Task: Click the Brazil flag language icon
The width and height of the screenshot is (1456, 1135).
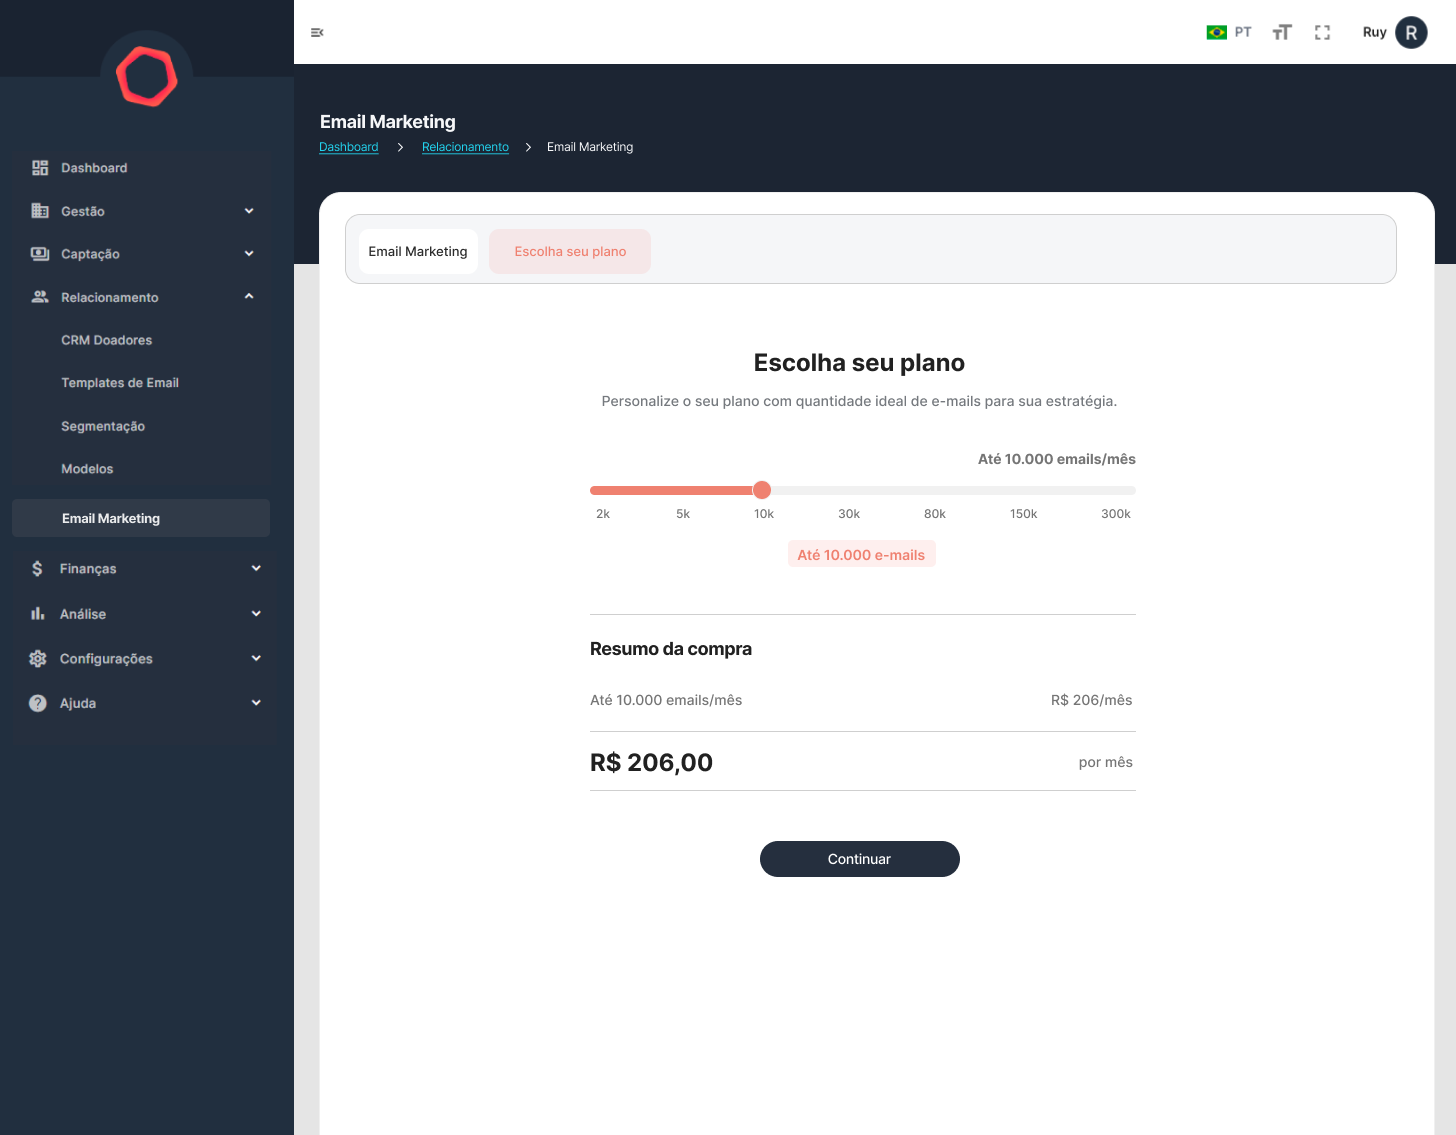Action: [1216, 33]
